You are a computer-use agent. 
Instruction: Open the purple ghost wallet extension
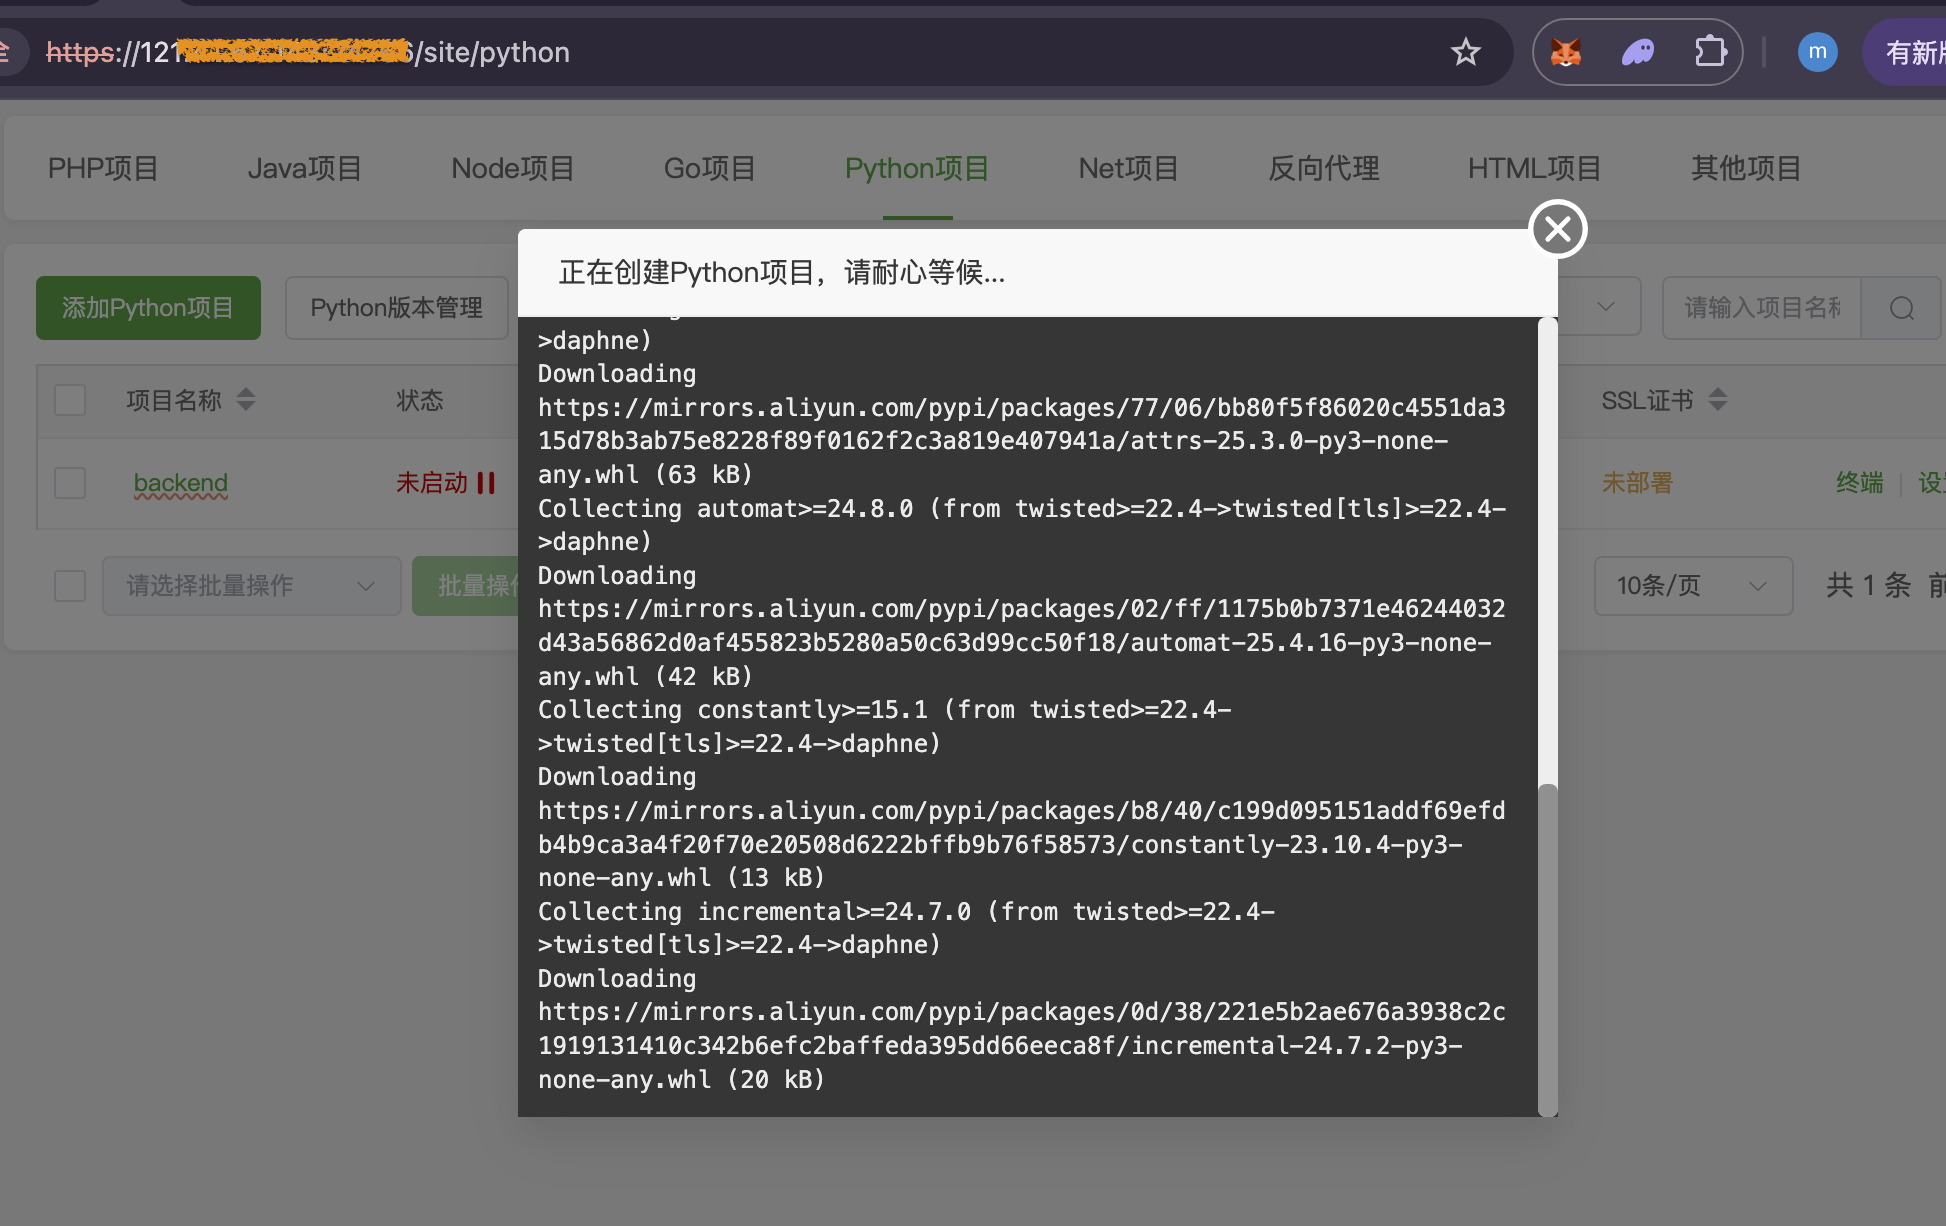point(1638,52)
